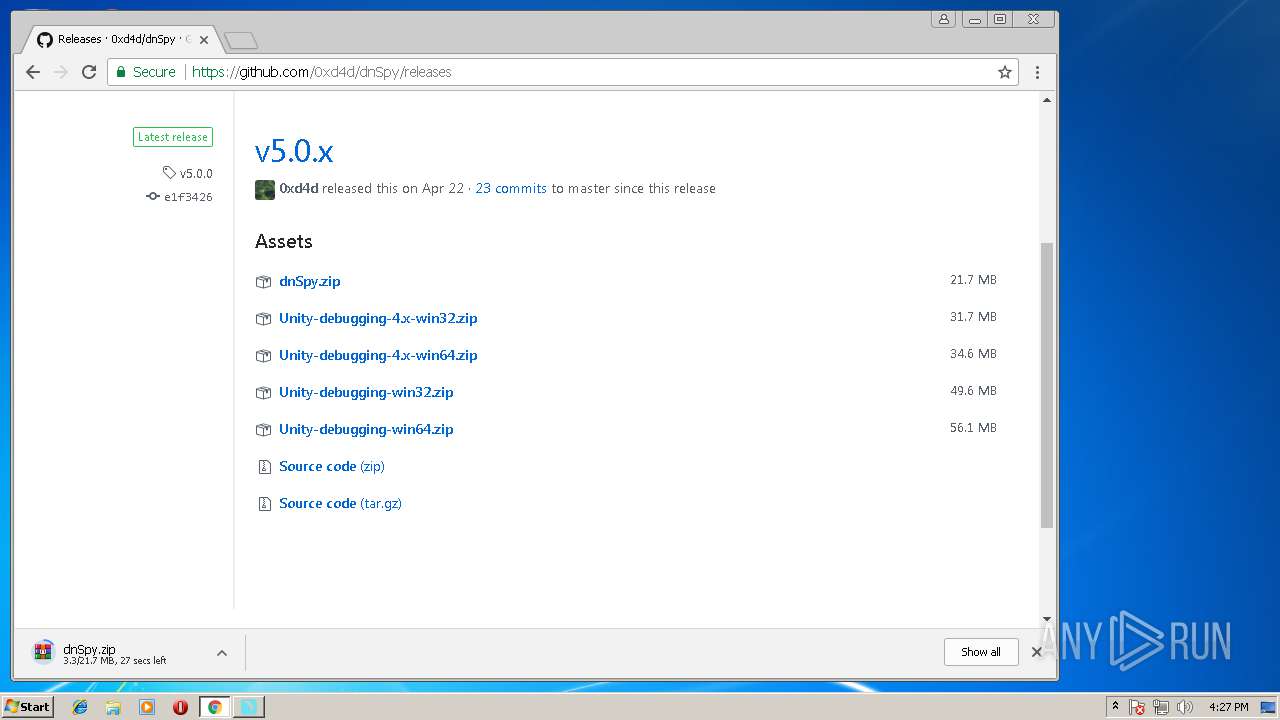Bookmark this page with the star icon
1280x720 pixels.
click(x=1005, y=72)
